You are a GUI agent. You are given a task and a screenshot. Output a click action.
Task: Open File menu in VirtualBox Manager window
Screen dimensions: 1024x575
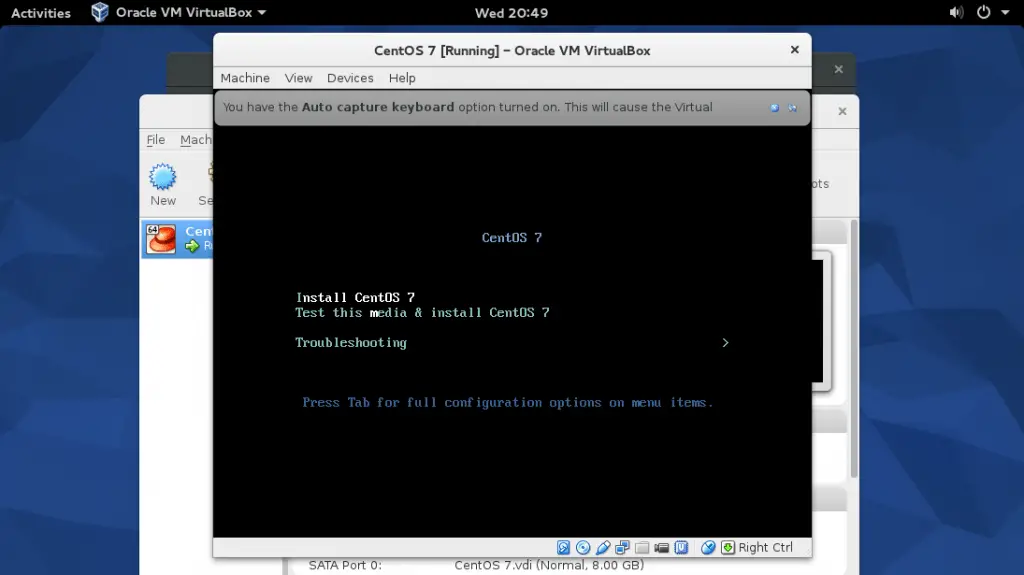[155, 139]
